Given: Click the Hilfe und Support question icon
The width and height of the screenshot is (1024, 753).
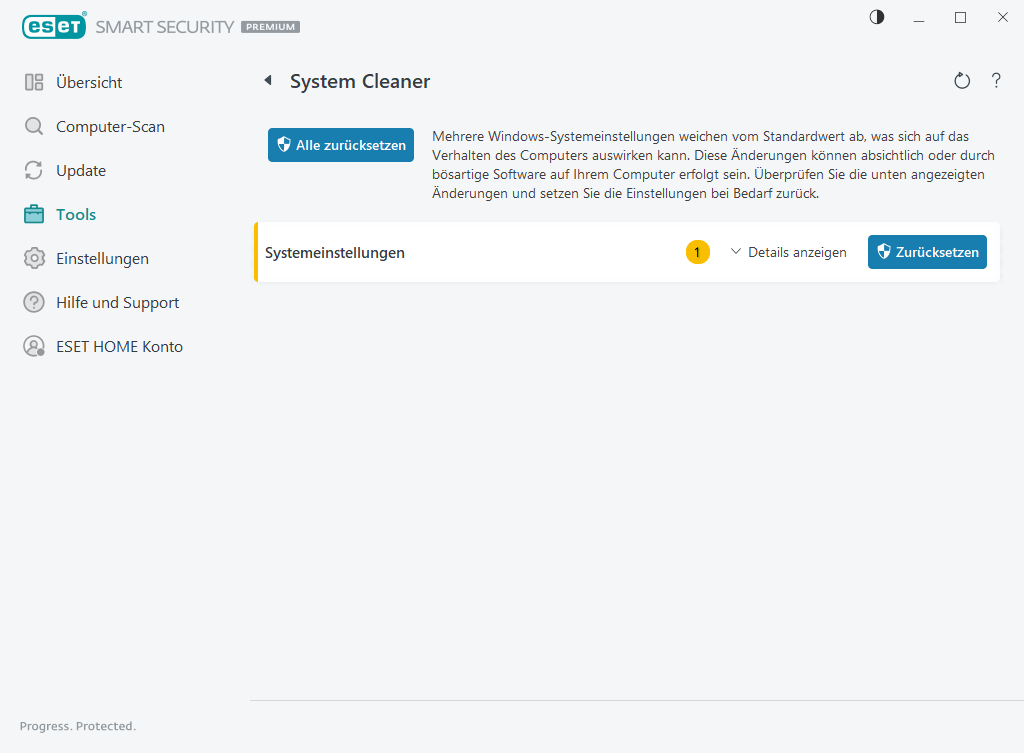Looking at the screenshot, I should (33, 302).
